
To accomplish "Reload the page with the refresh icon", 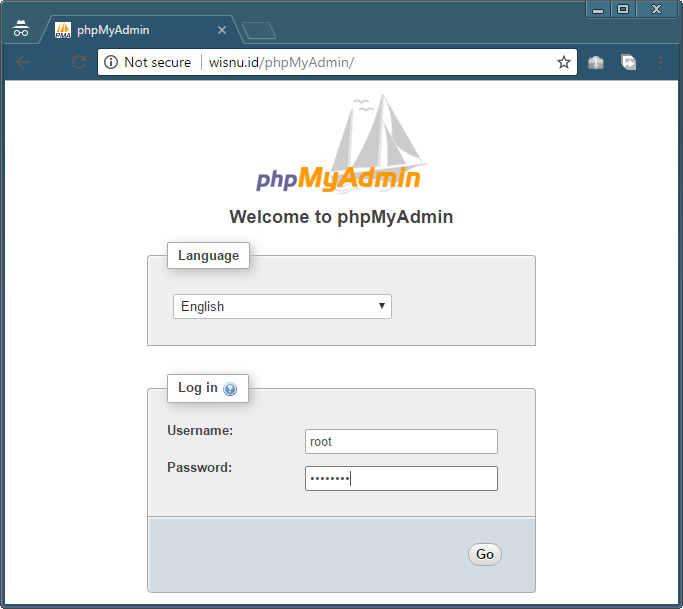I will coord(79,62).
